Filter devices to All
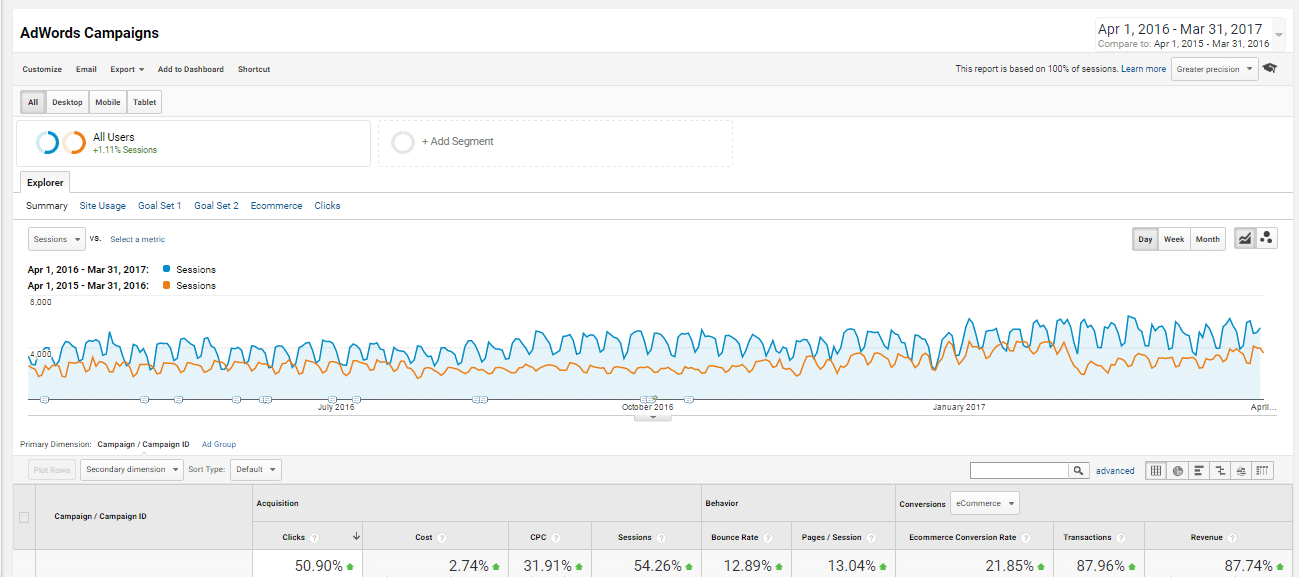The height and width of the screenshot is (577, 1299). (x=33, y=102)
